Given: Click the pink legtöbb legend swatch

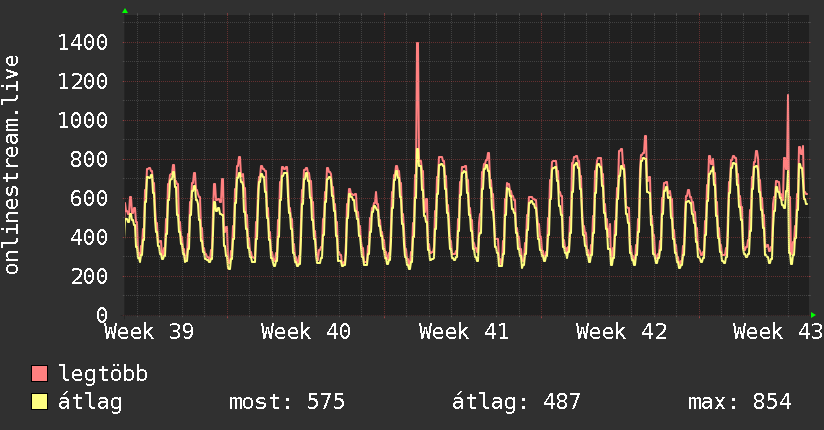Looking at the screenshot, I should click(39, 374).
